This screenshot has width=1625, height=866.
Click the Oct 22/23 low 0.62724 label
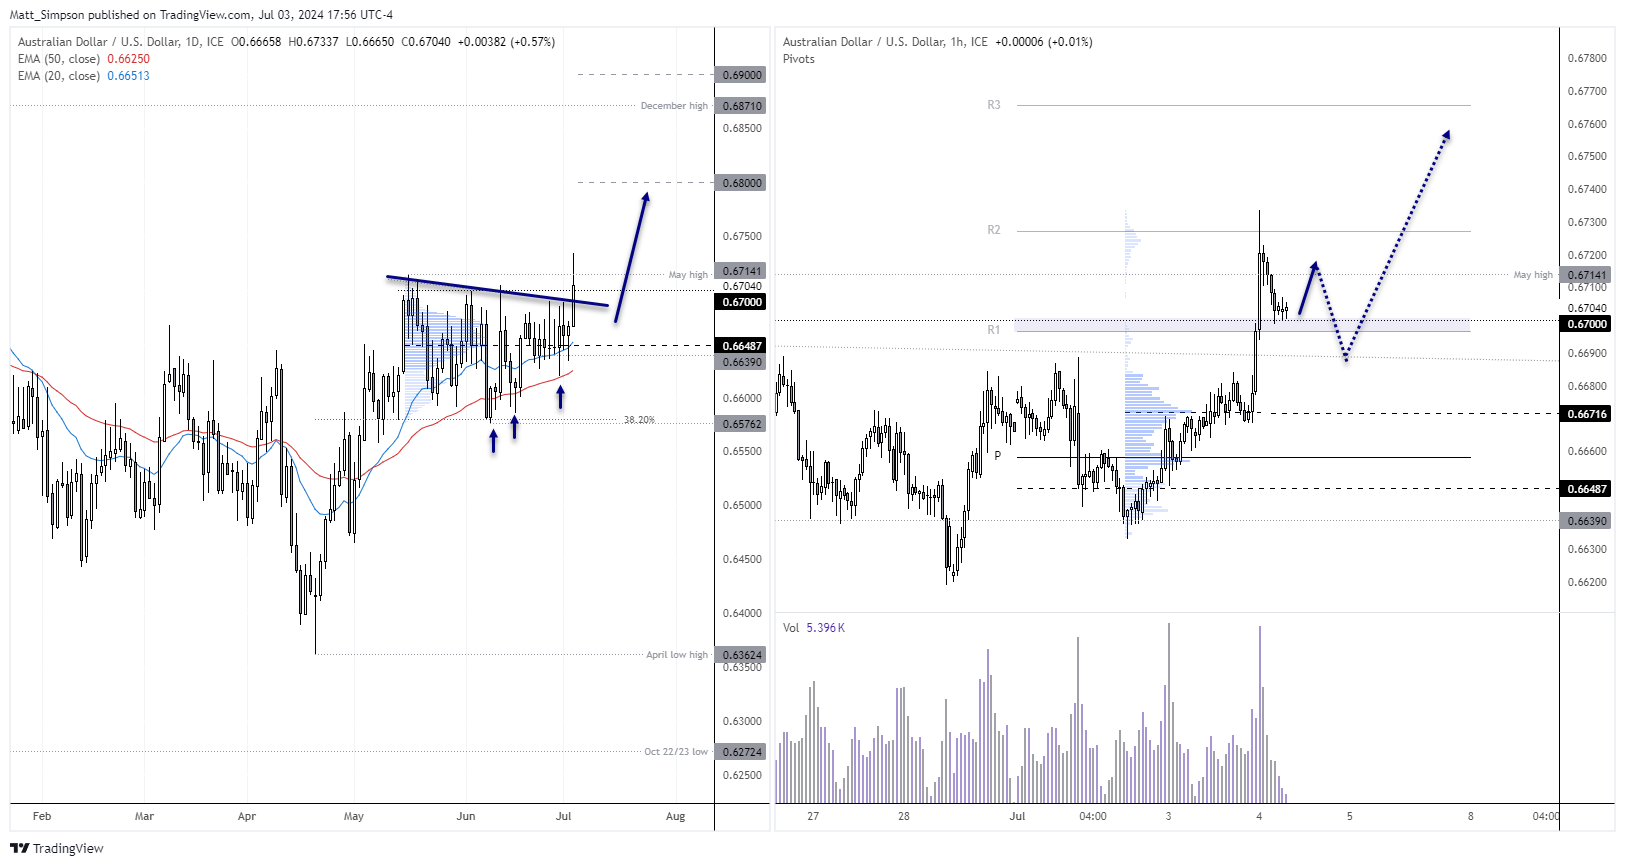[742, 752]
